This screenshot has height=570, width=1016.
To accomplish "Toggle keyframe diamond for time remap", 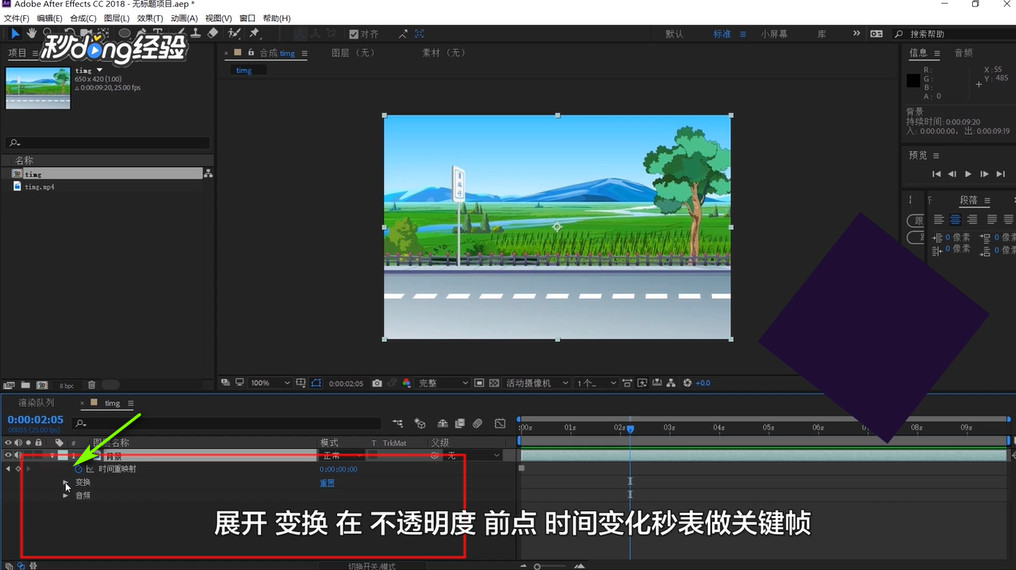I will [18, 469].
